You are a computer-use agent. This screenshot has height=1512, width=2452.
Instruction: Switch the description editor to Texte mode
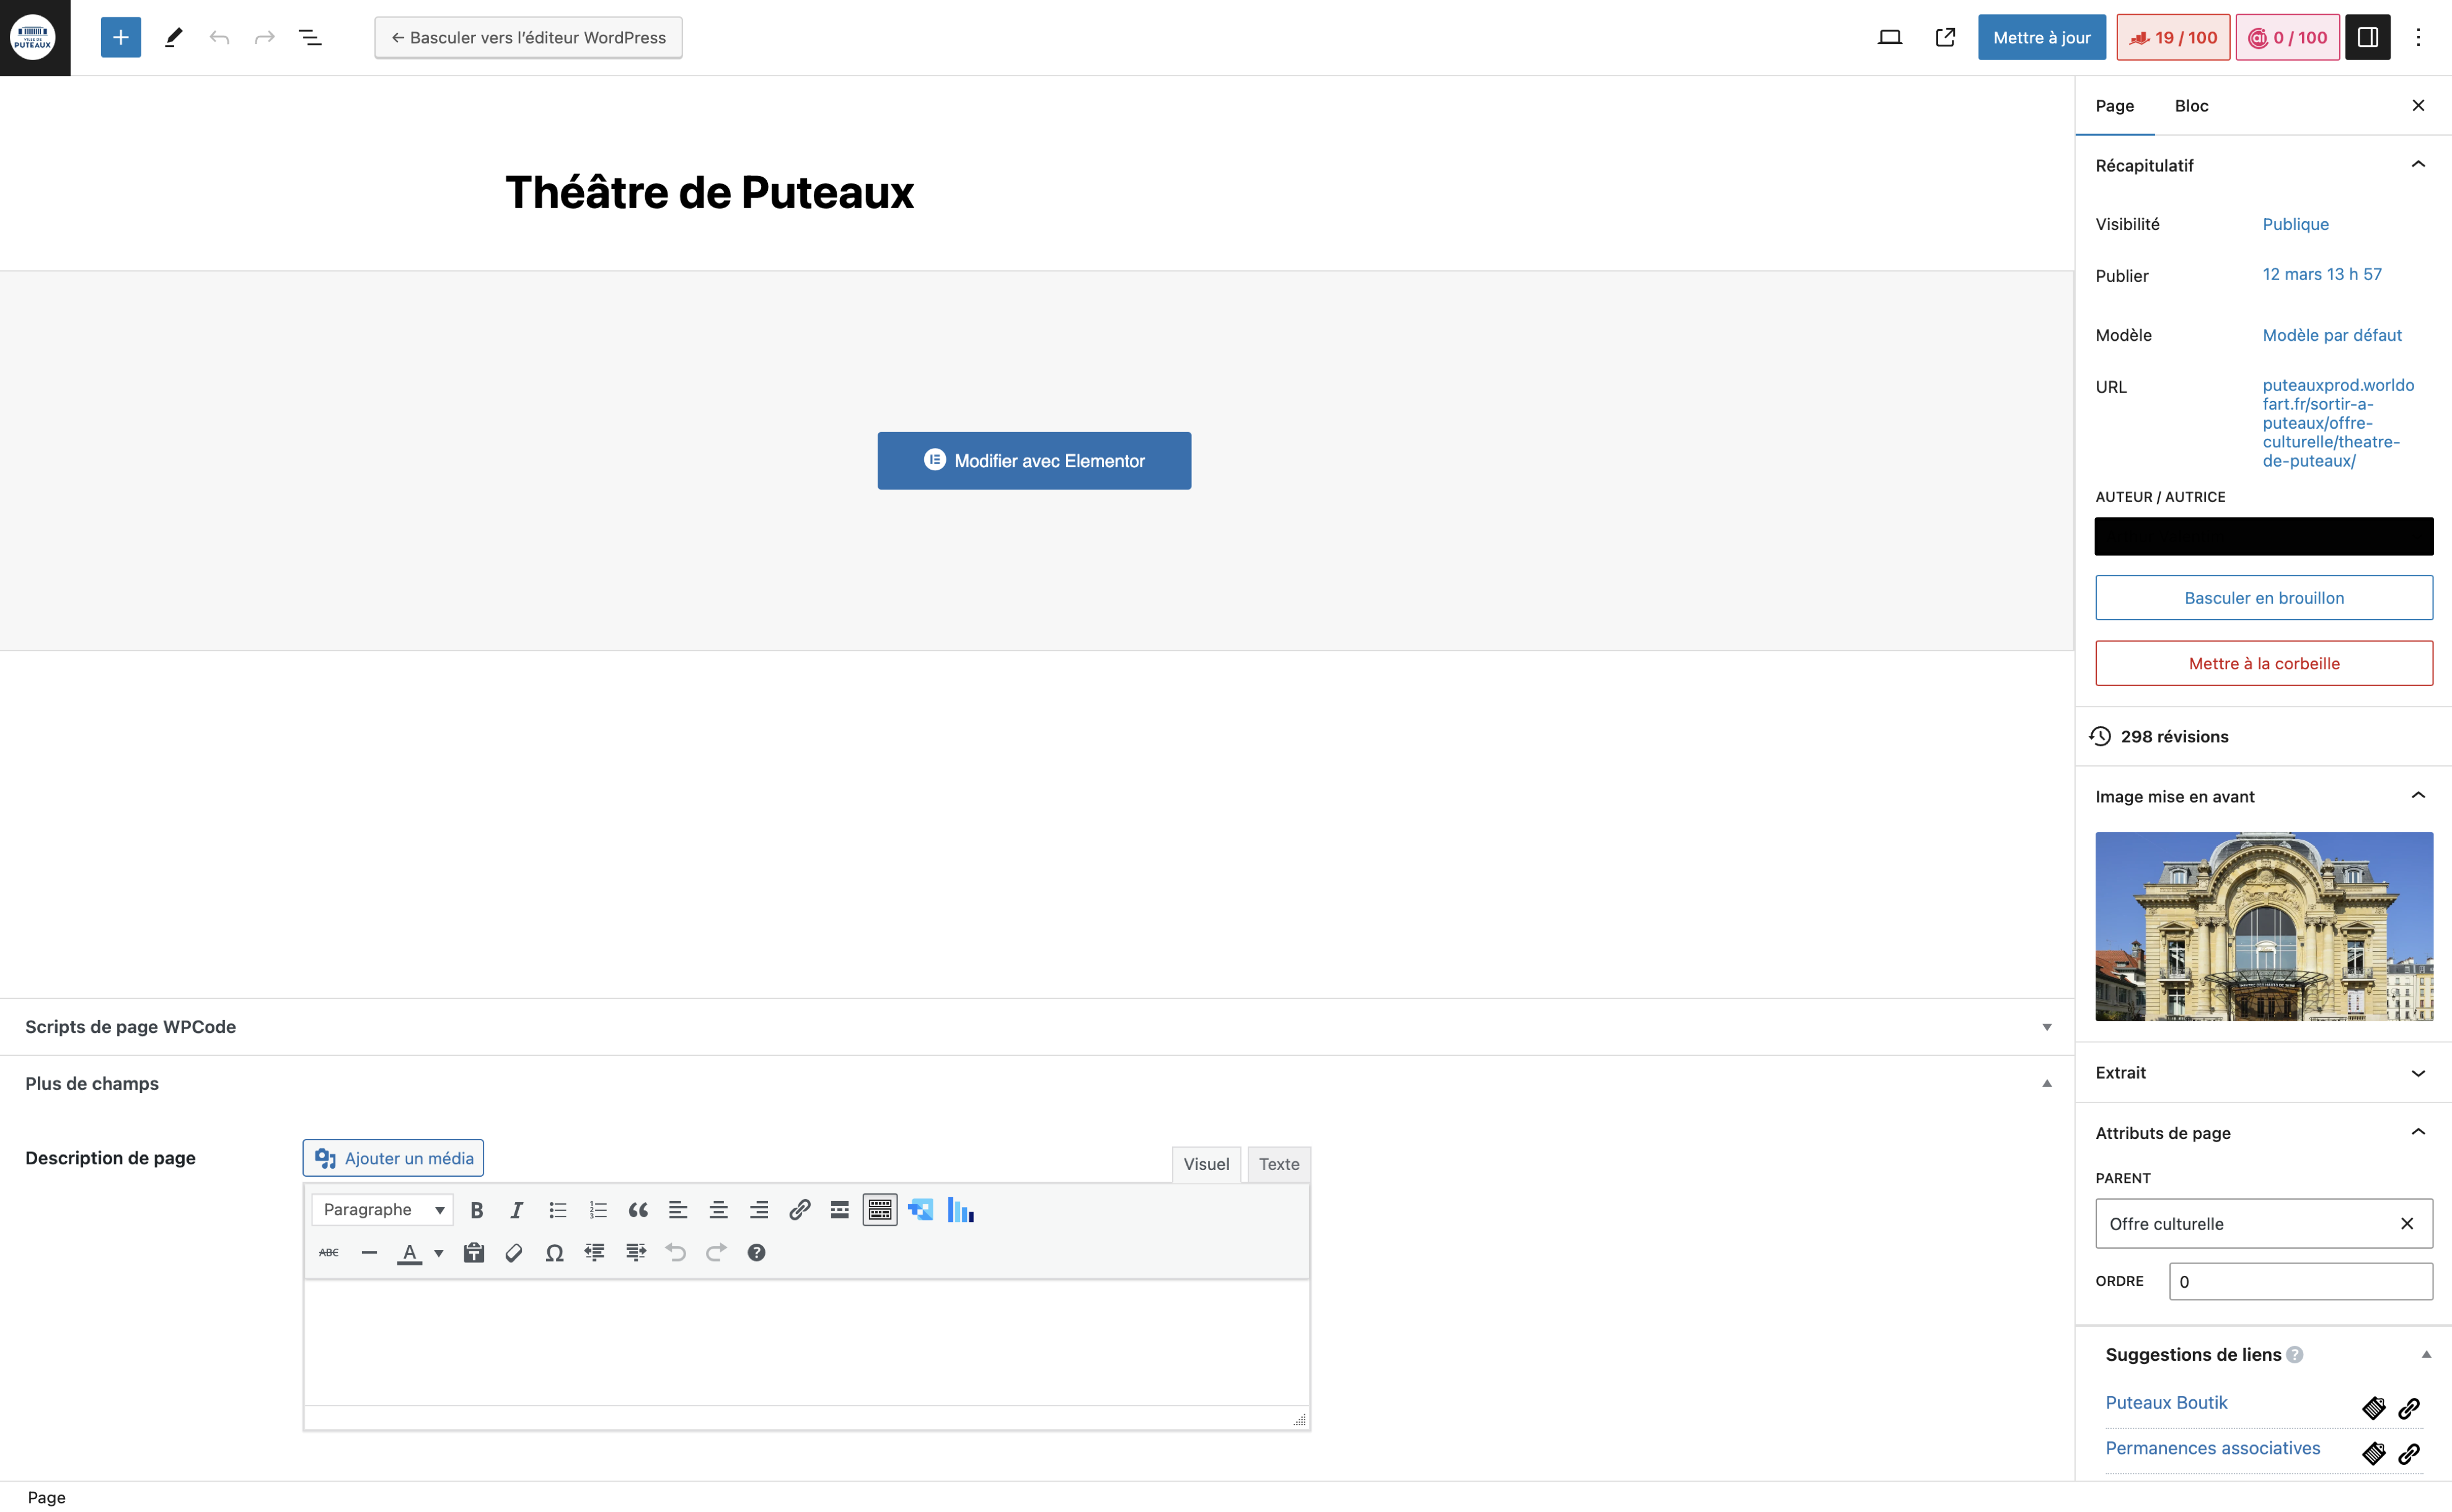point(1278,1164)
